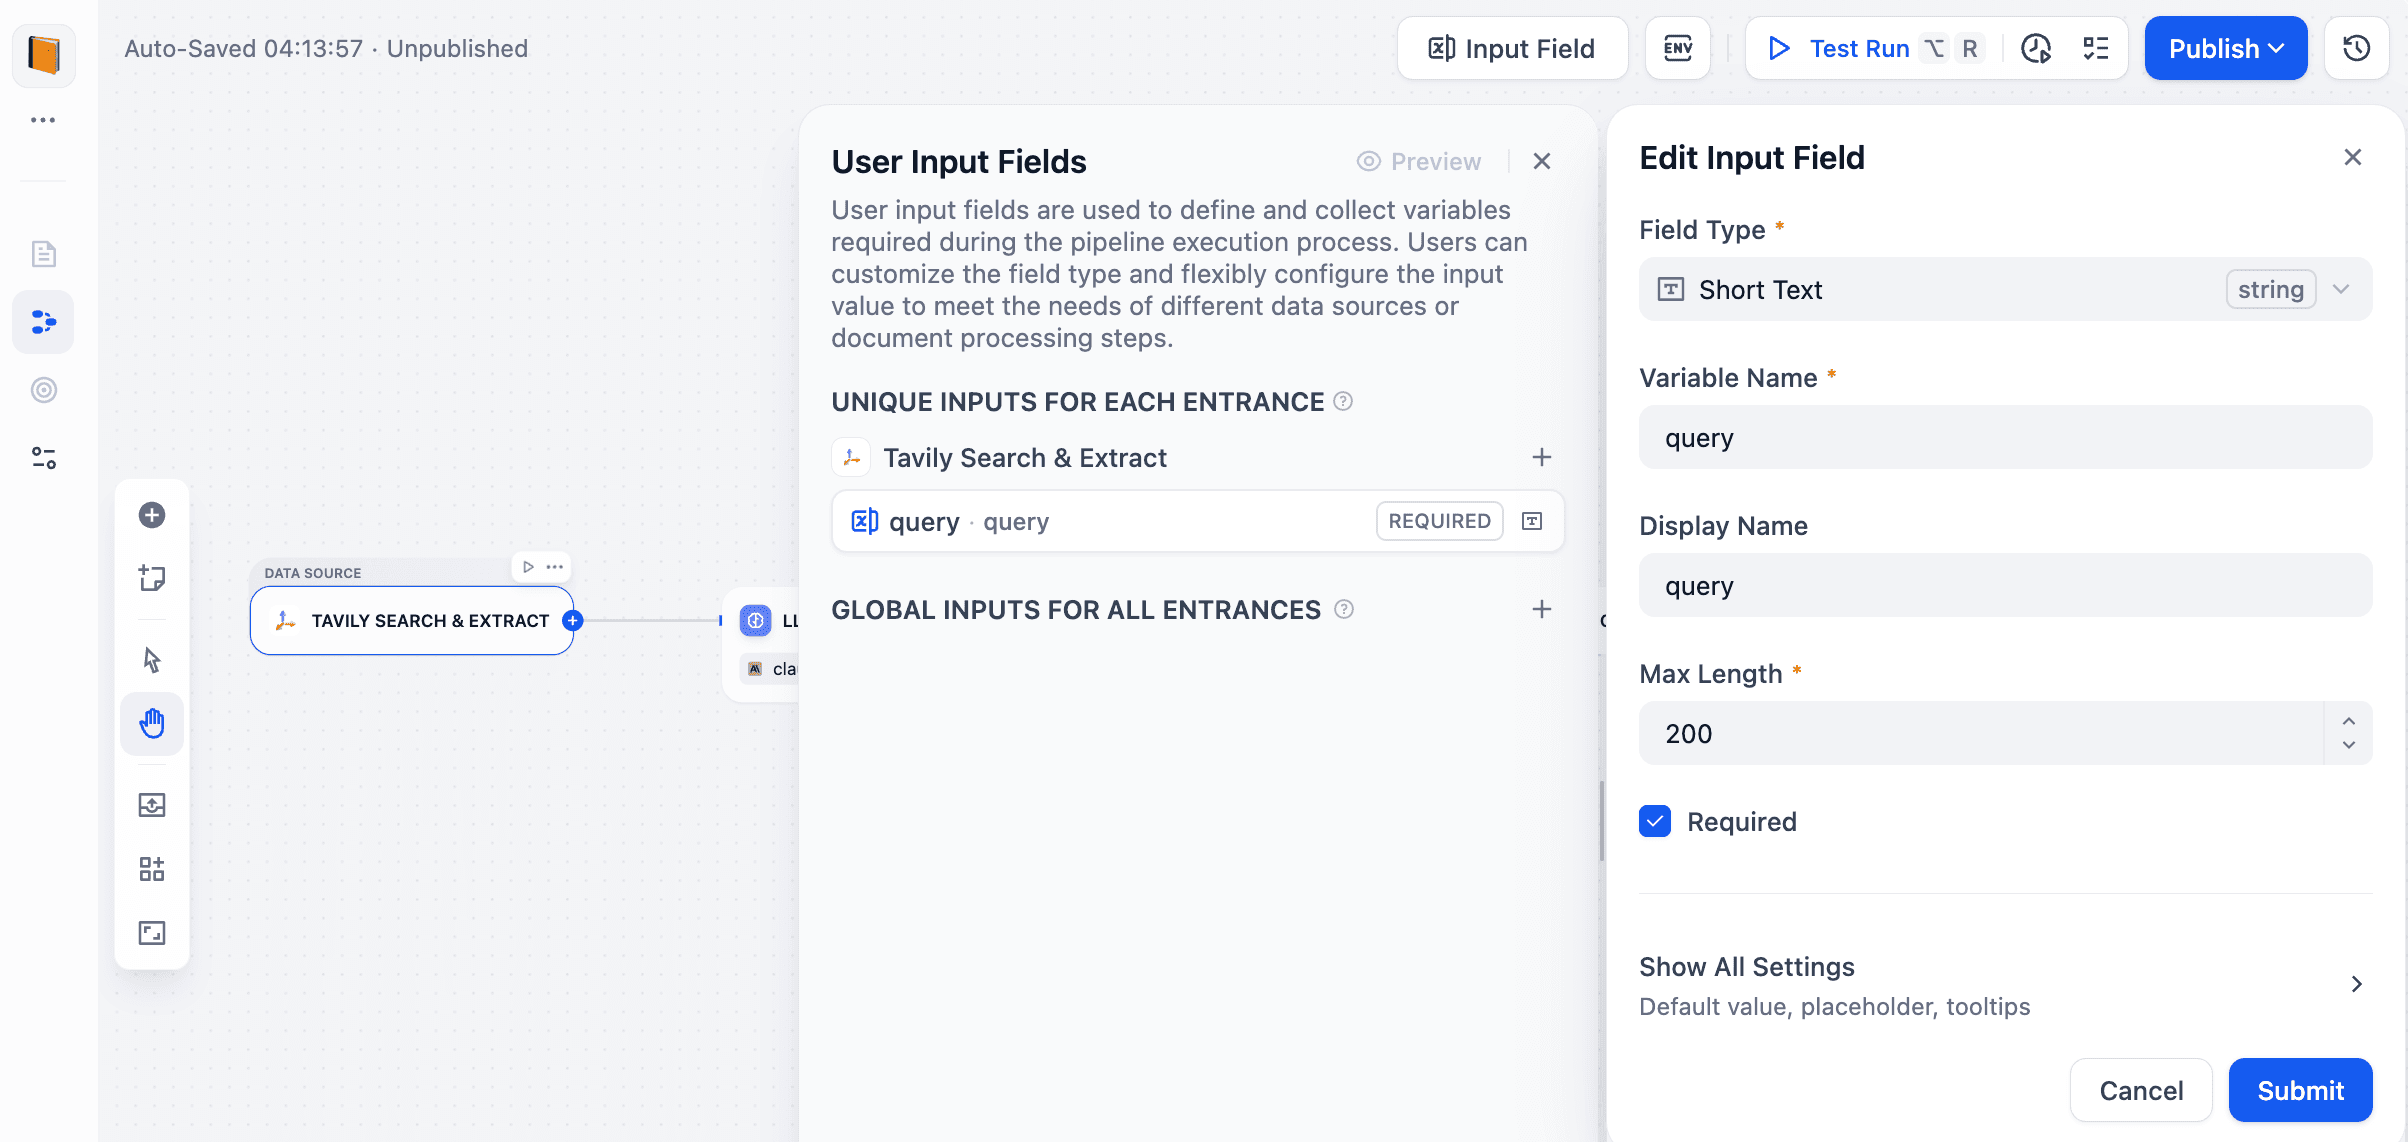Viewport: 2408px width, 1142px height.
Task: Open the documents tab in left sidebar
Action: coord(43,254)
